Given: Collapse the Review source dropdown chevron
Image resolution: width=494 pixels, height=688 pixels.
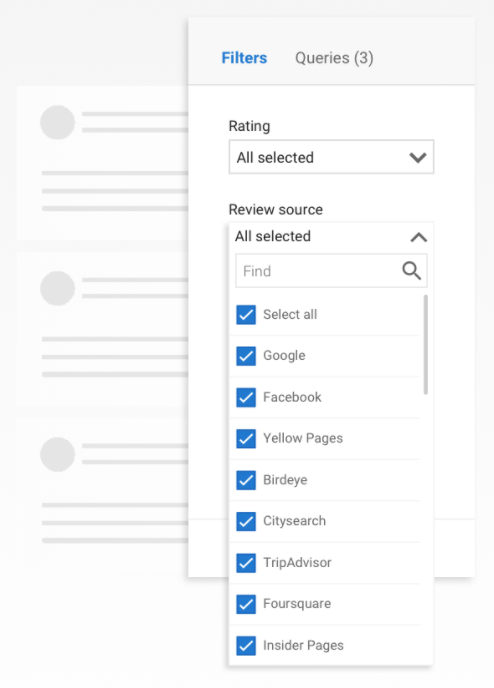Looking at the screenshot, I should (x=419, y=237).
